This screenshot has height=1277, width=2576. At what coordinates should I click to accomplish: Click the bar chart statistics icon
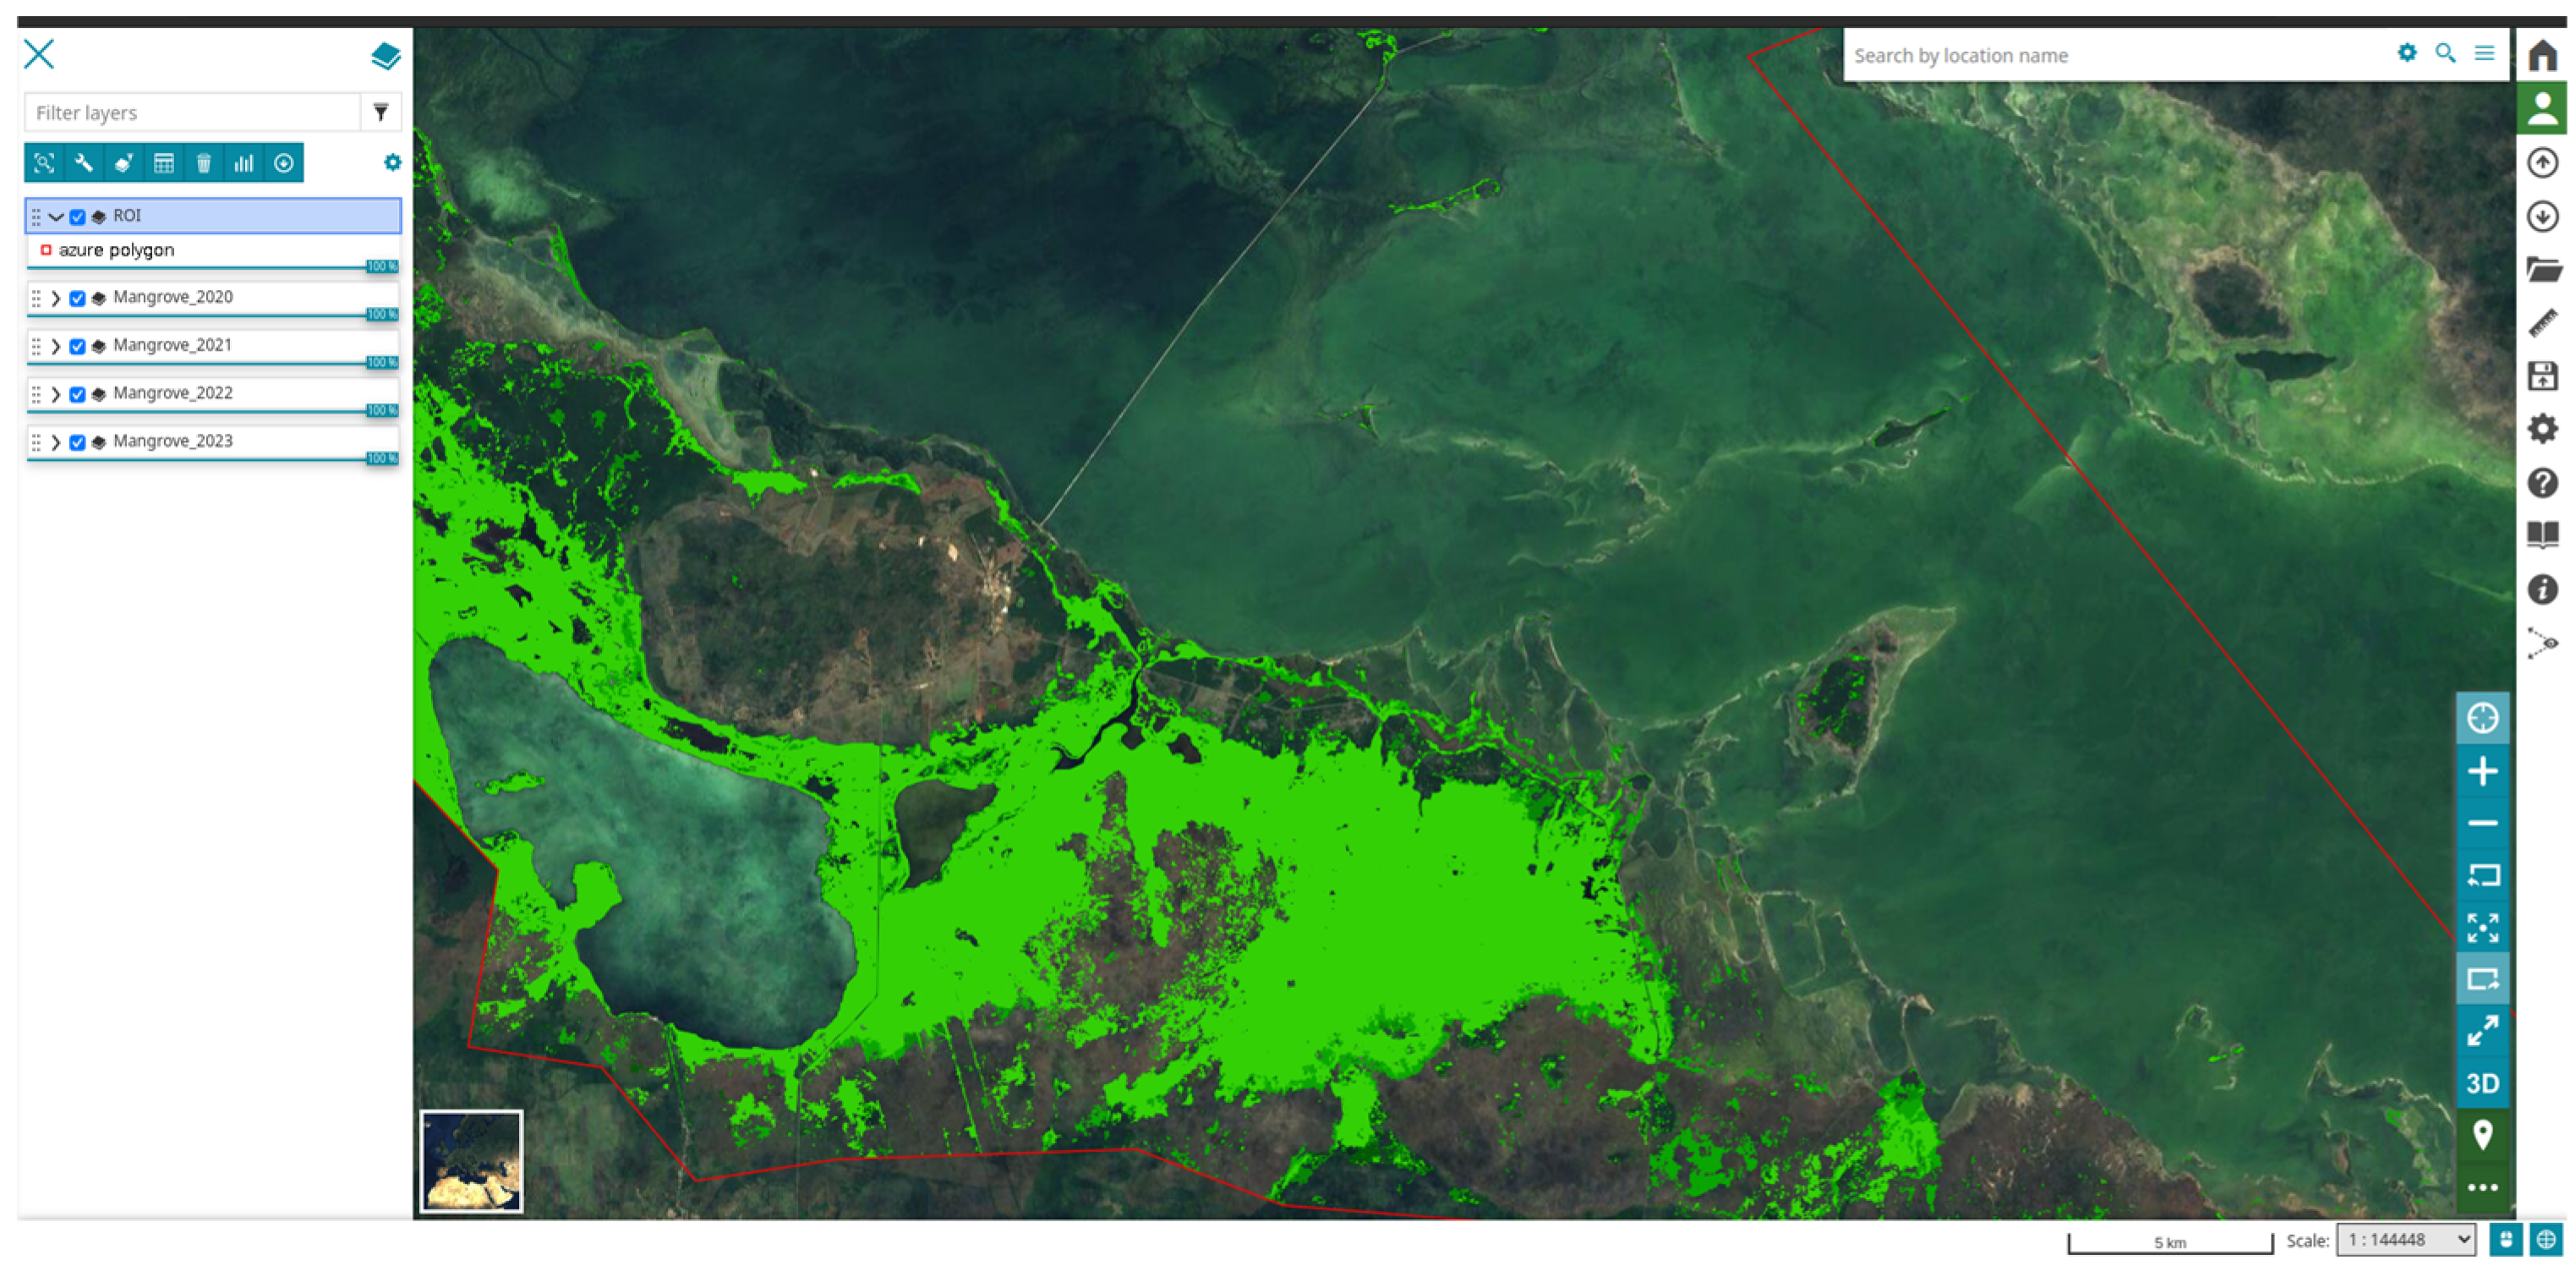tap(244, 163)
